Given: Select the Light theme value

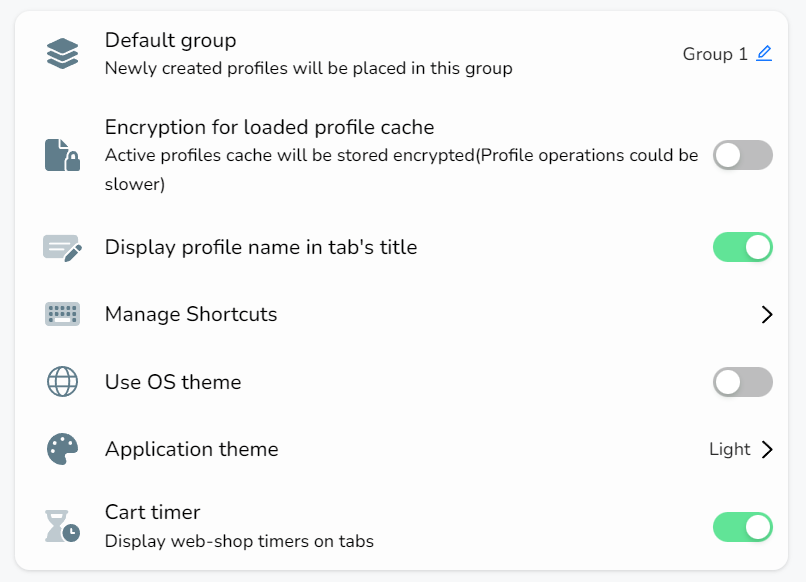Looking at the screenshot, I should [x=729, y=449].
